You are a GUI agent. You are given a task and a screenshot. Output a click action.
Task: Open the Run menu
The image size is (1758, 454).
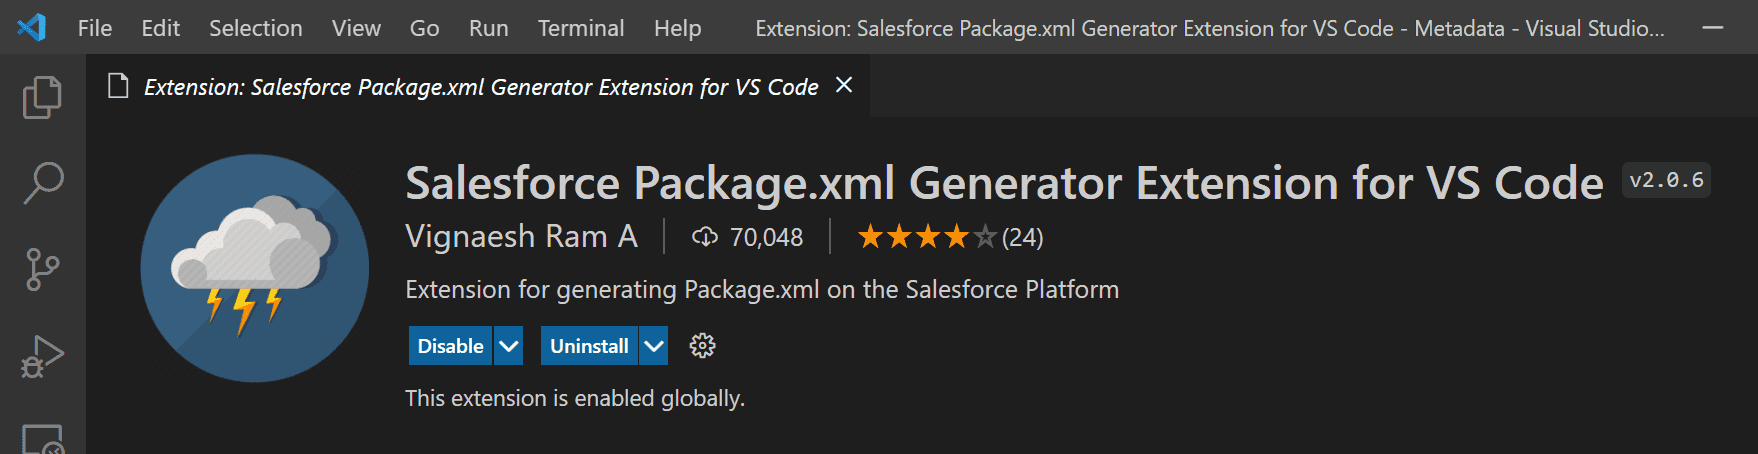(488, 28)
